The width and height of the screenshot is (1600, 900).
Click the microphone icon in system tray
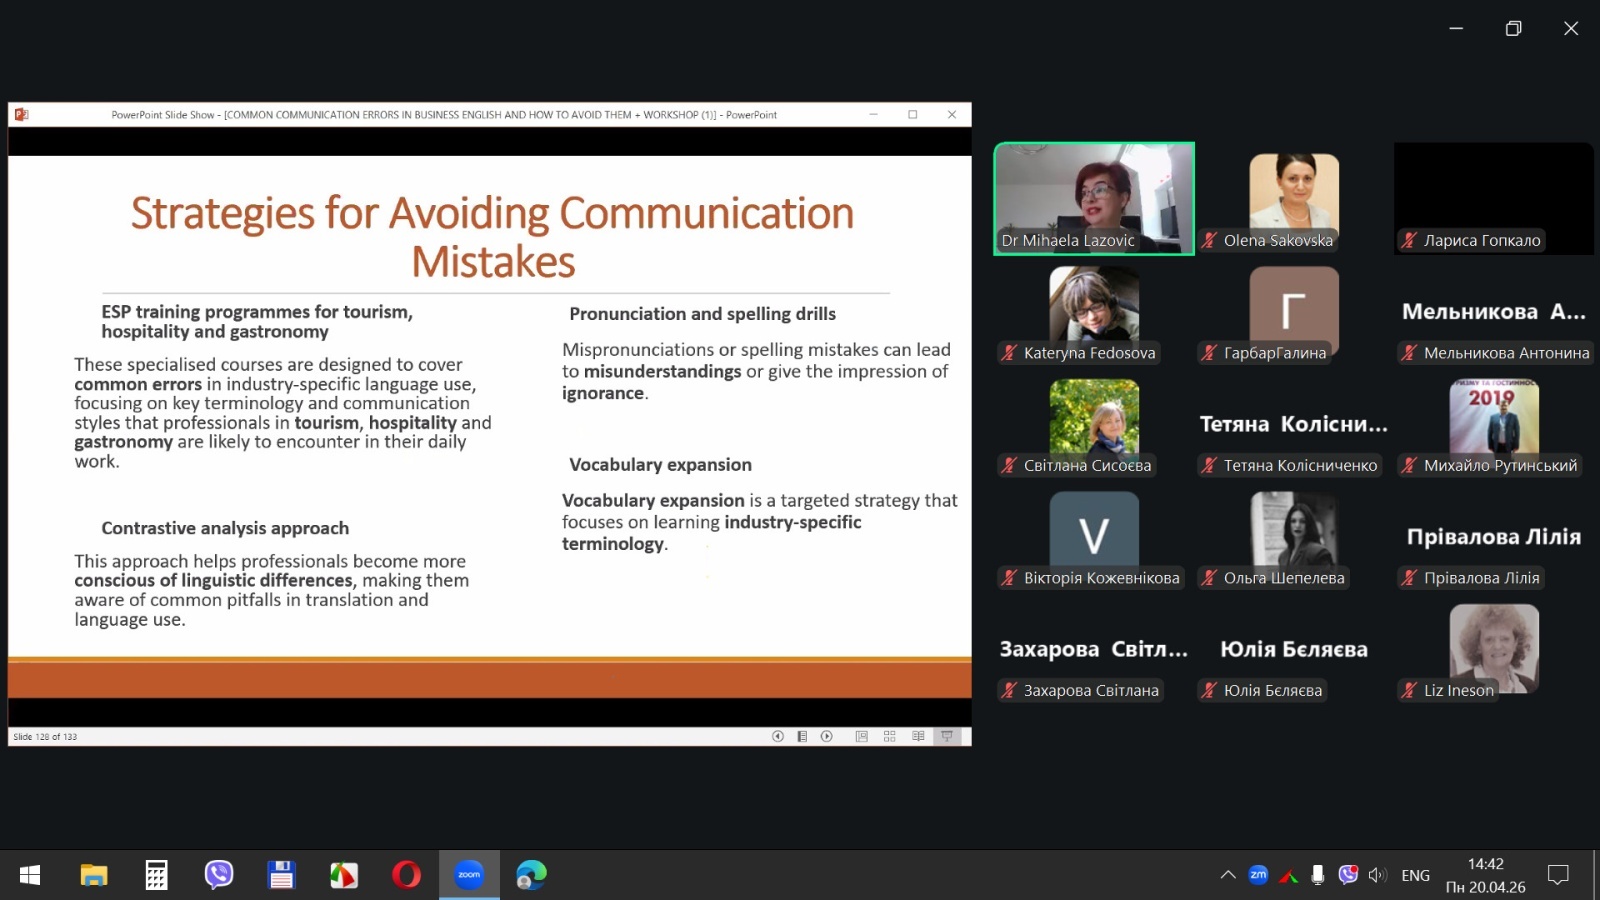(x=1318, y=875)
